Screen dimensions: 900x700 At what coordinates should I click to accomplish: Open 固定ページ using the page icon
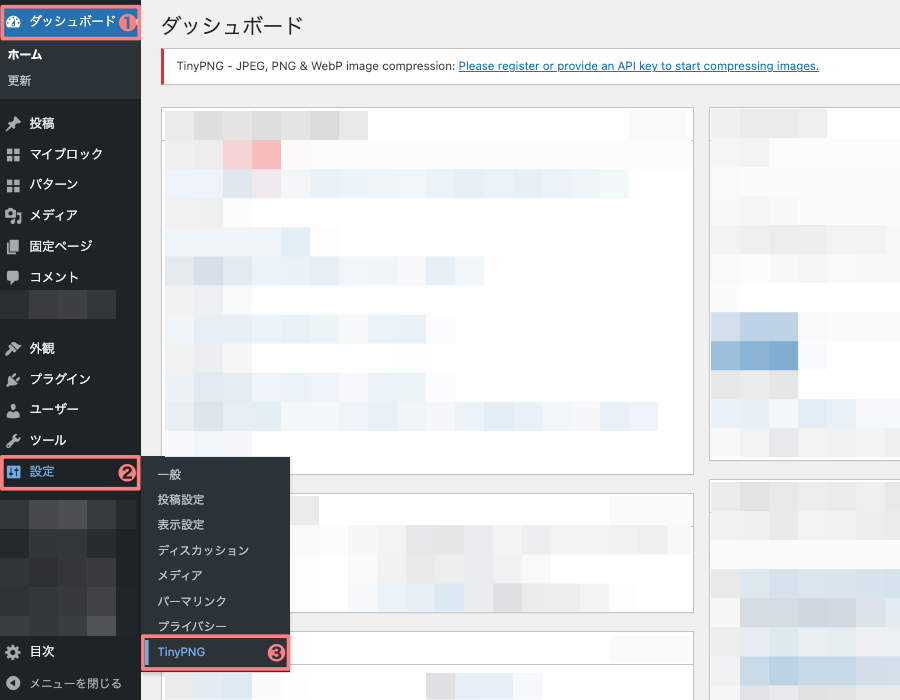[14, 245]
